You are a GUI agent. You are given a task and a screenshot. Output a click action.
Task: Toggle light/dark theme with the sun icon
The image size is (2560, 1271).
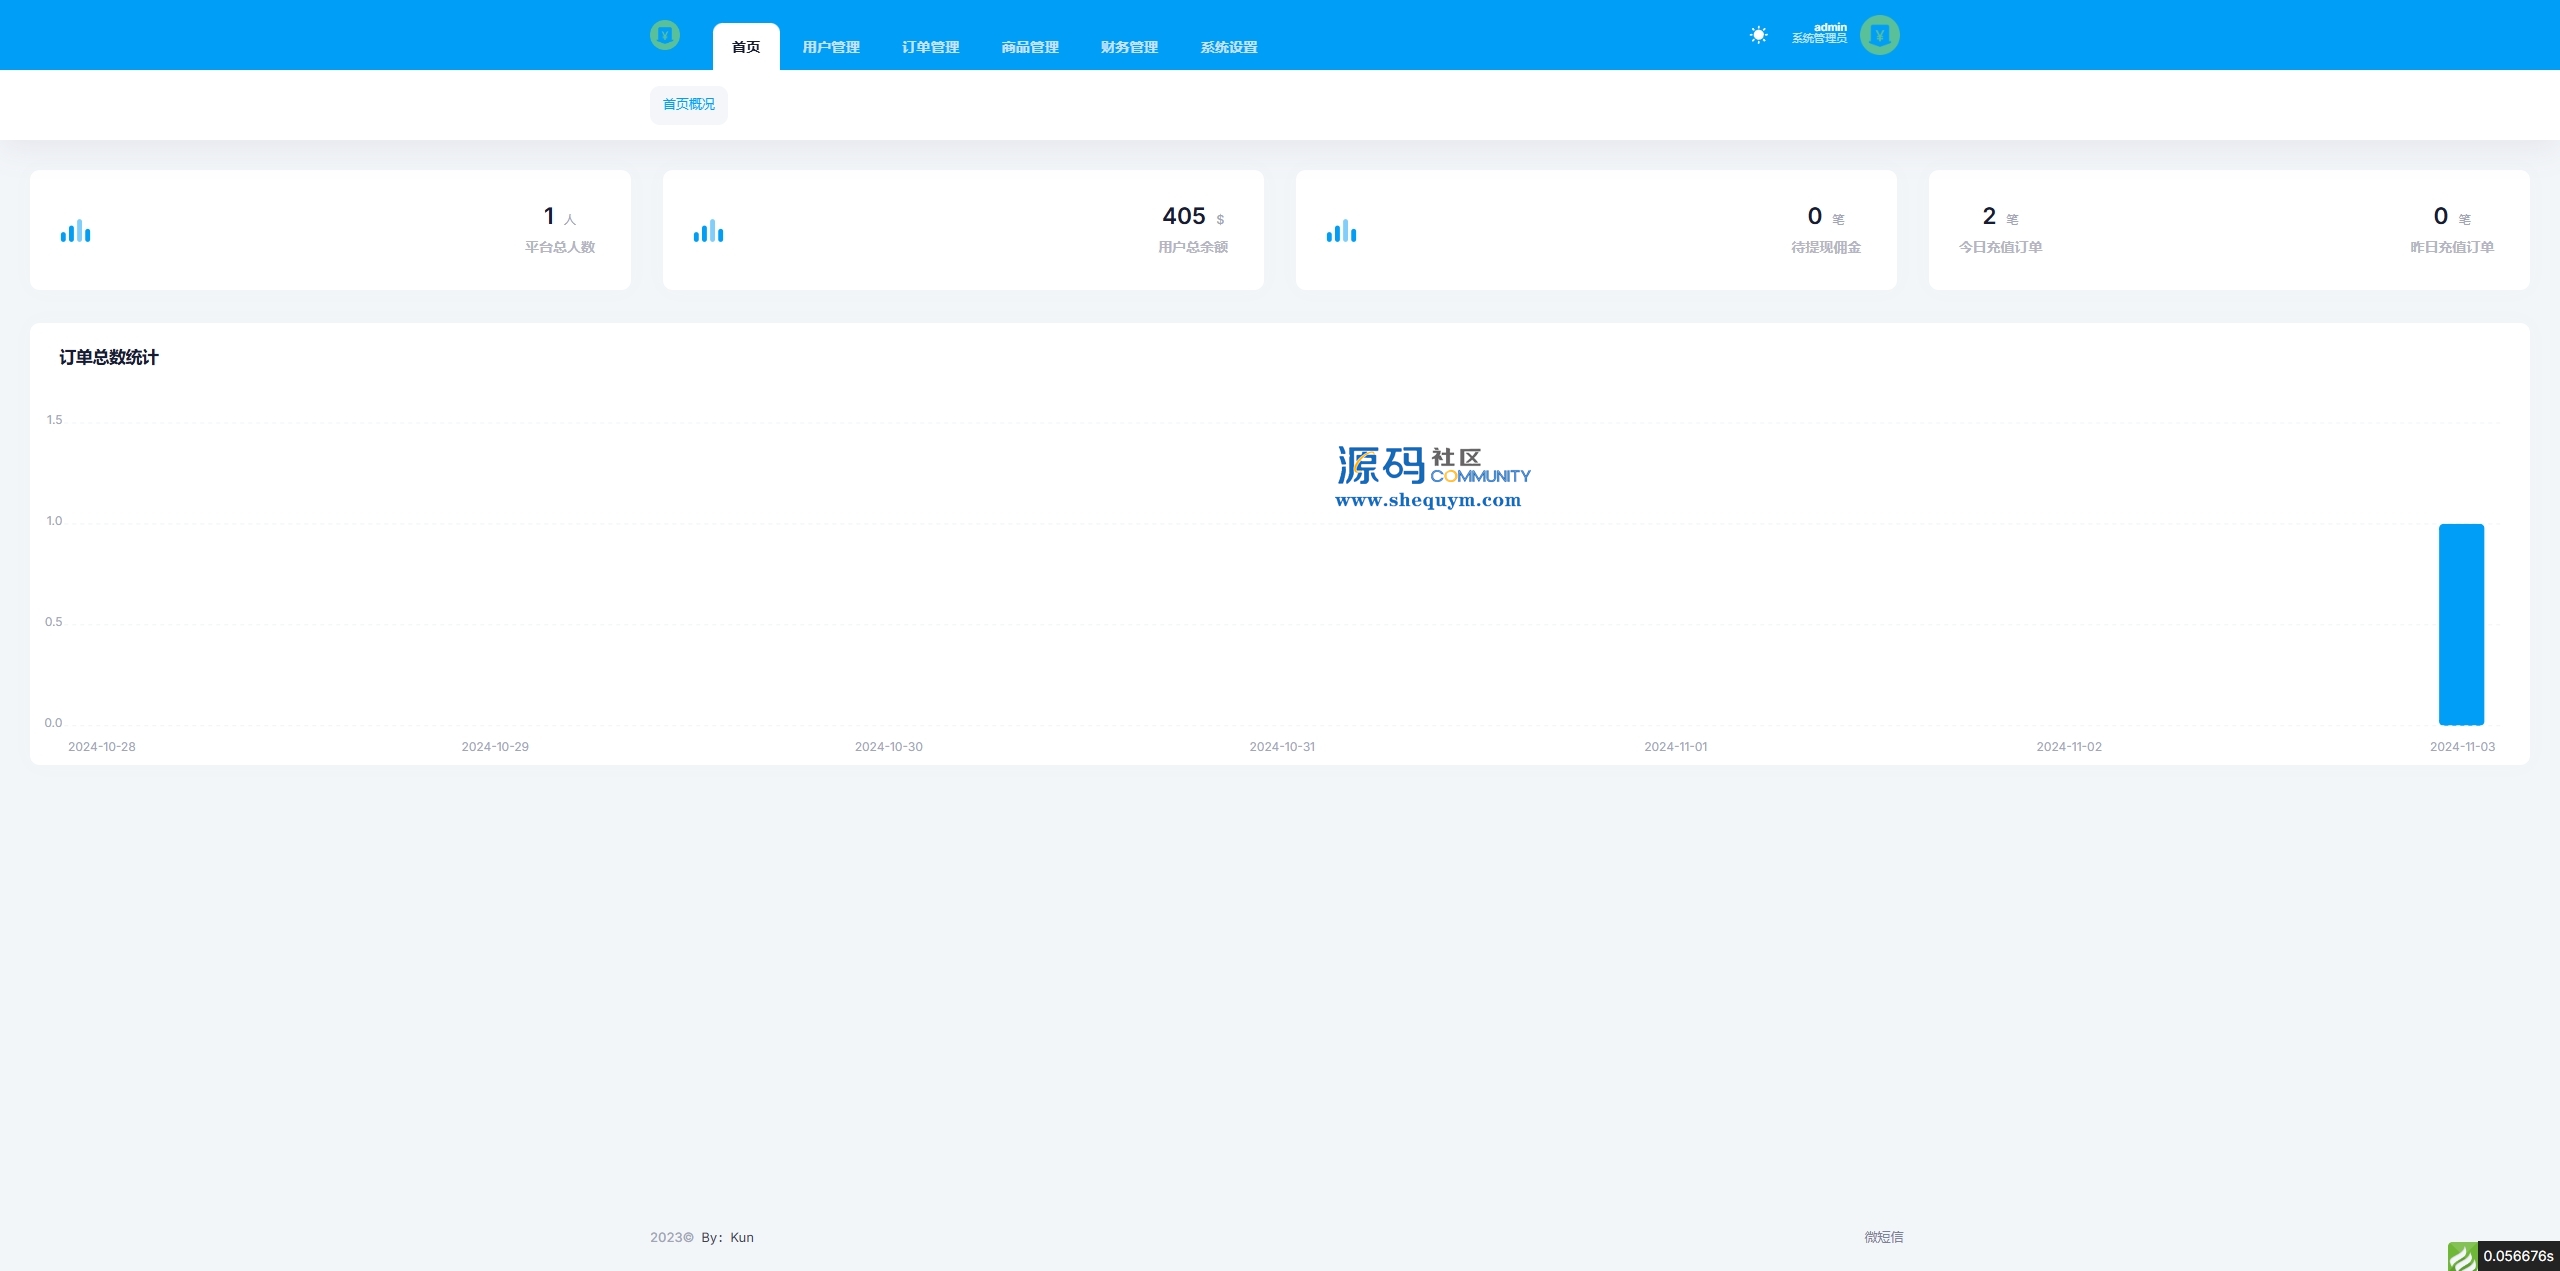pyautogui.click(x=1758, y=36)
